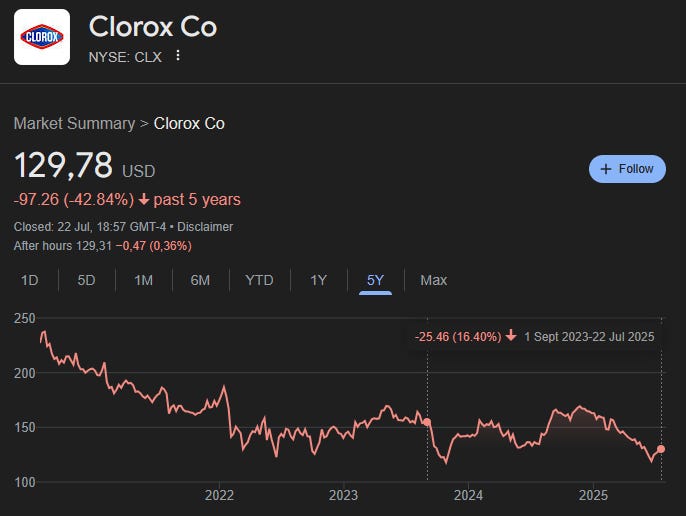The width and height of the screenshot is (686, 516).
Task: Open the three-dot options menu beside NYSE: CLX
Action: point(178,56)
